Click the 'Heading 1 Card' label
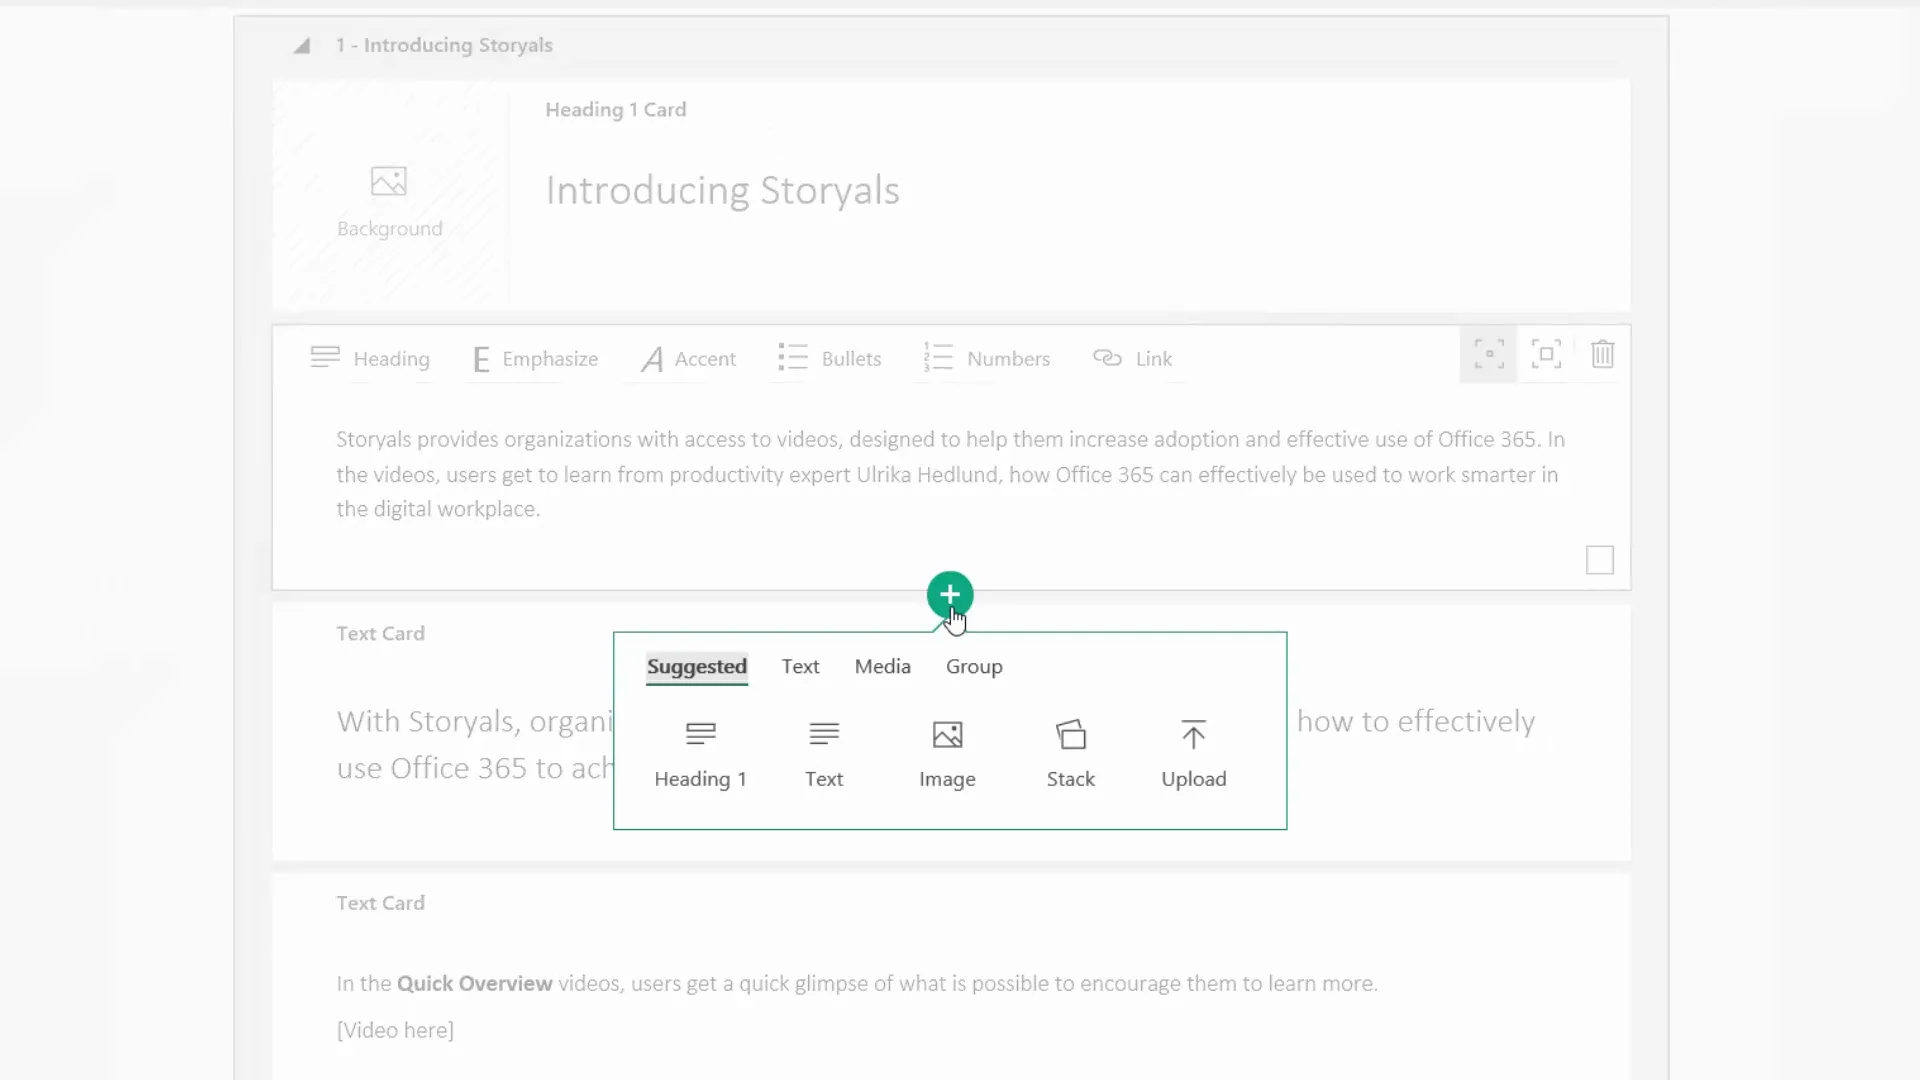 [x=616, y=110]
